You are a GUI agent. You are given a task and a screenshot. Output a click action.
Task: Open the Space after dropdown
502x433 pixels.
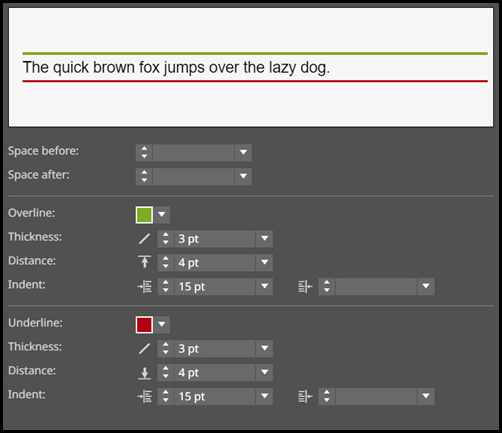click(x=243, y=176)
